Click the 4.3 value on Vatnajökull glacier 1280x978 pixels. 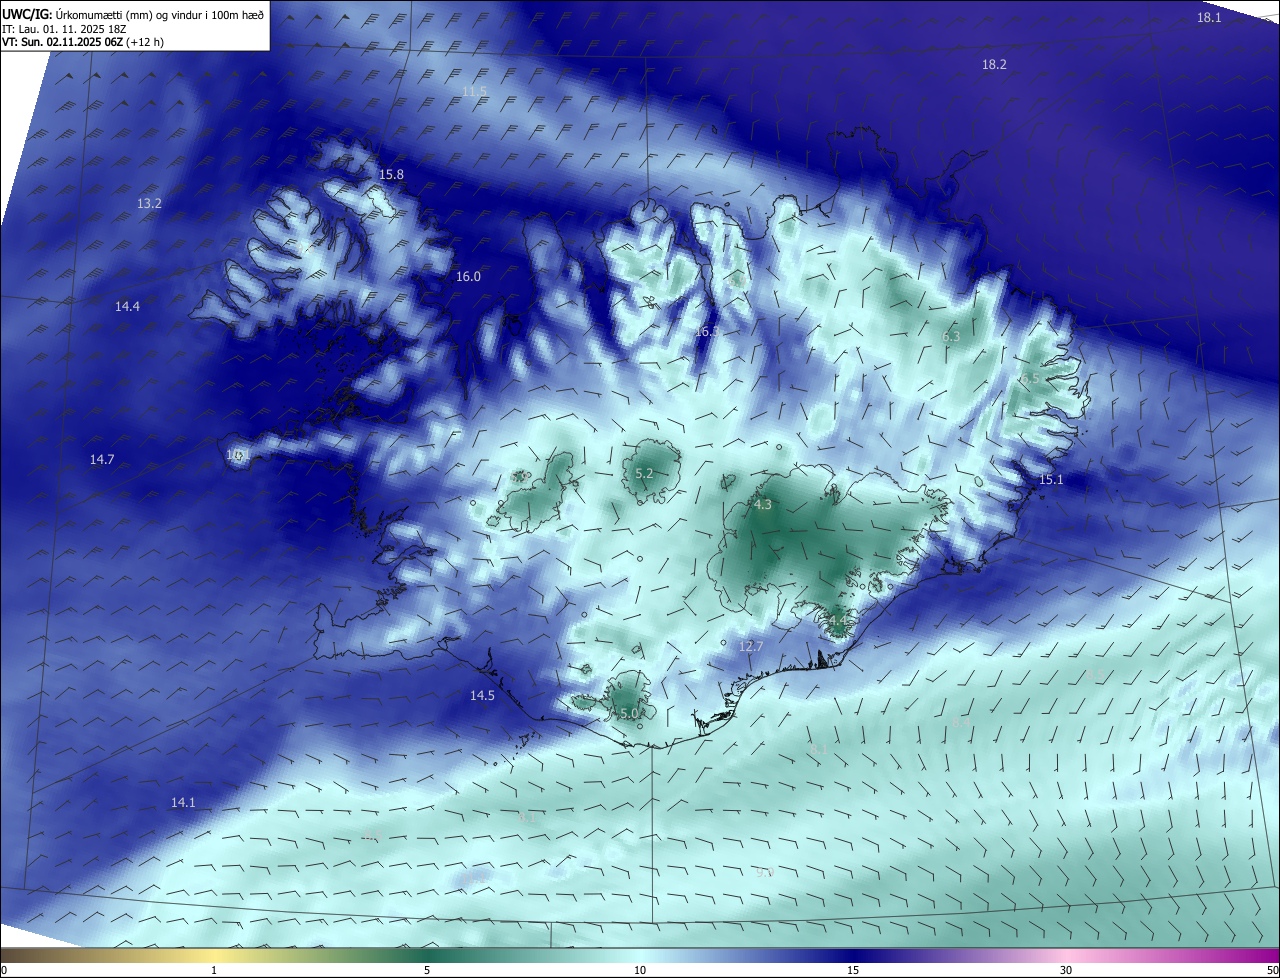[x=763, y=505]
